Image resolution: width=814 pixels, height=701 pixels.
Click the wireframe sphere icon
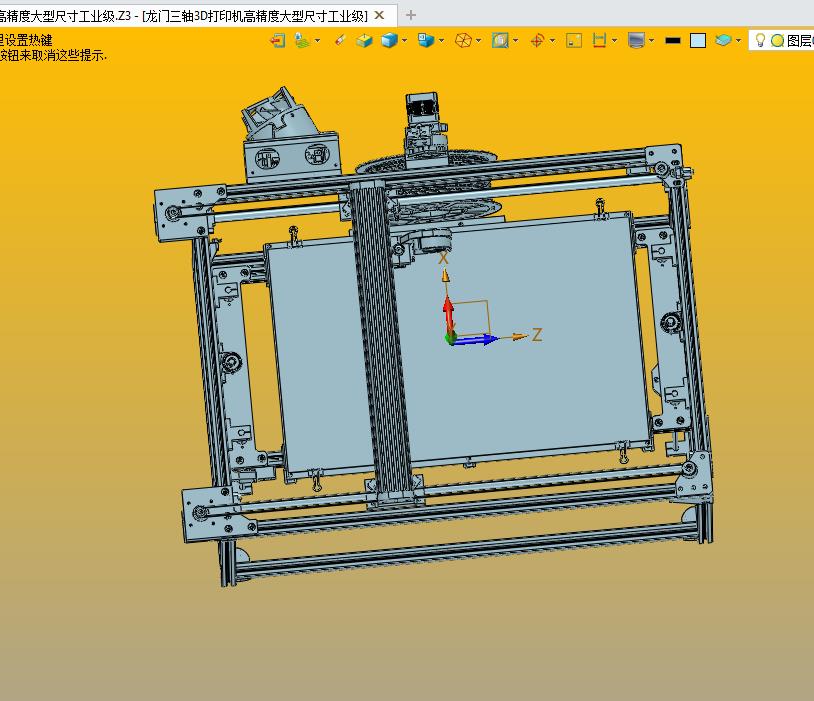(463, 40)
